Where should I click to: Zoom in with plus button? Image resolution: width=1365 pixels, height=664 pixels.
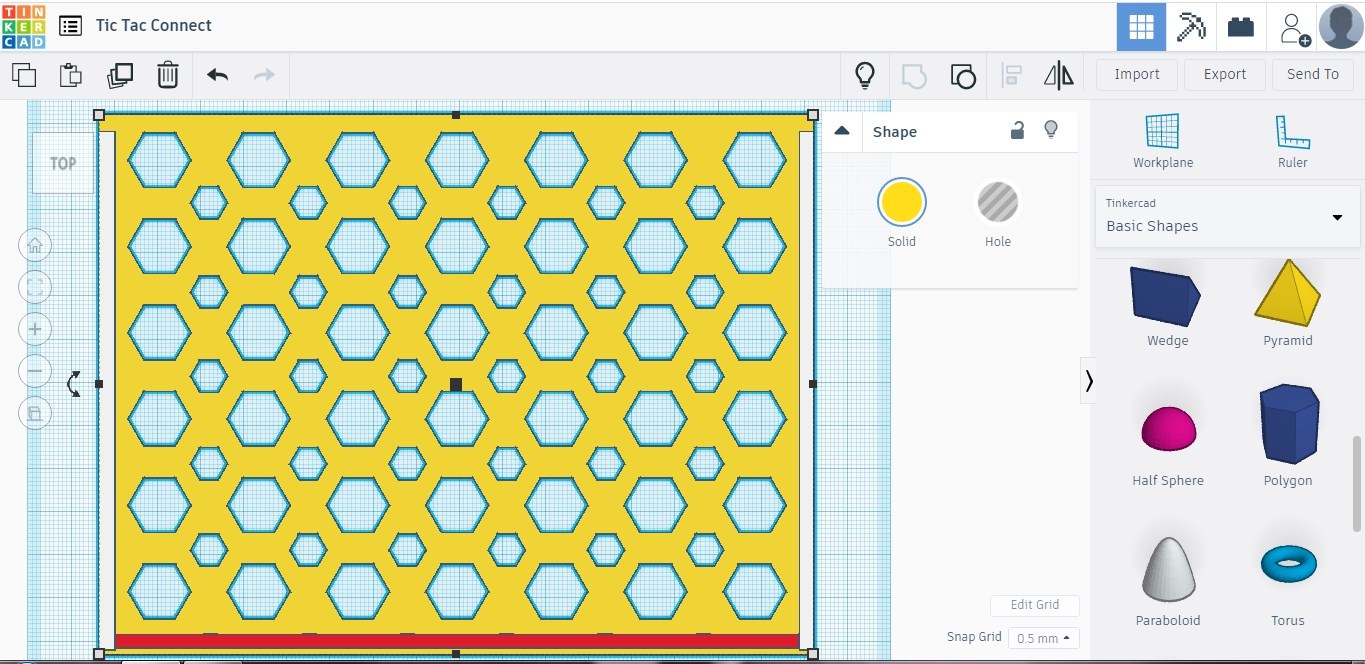pos(35,329)
